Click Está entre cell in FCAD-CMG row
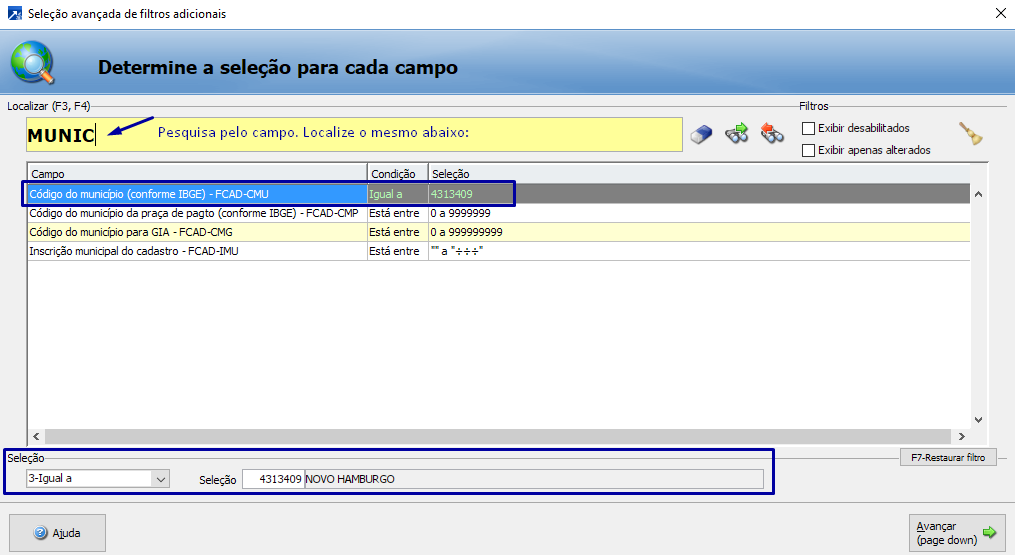 click(397, 232)
